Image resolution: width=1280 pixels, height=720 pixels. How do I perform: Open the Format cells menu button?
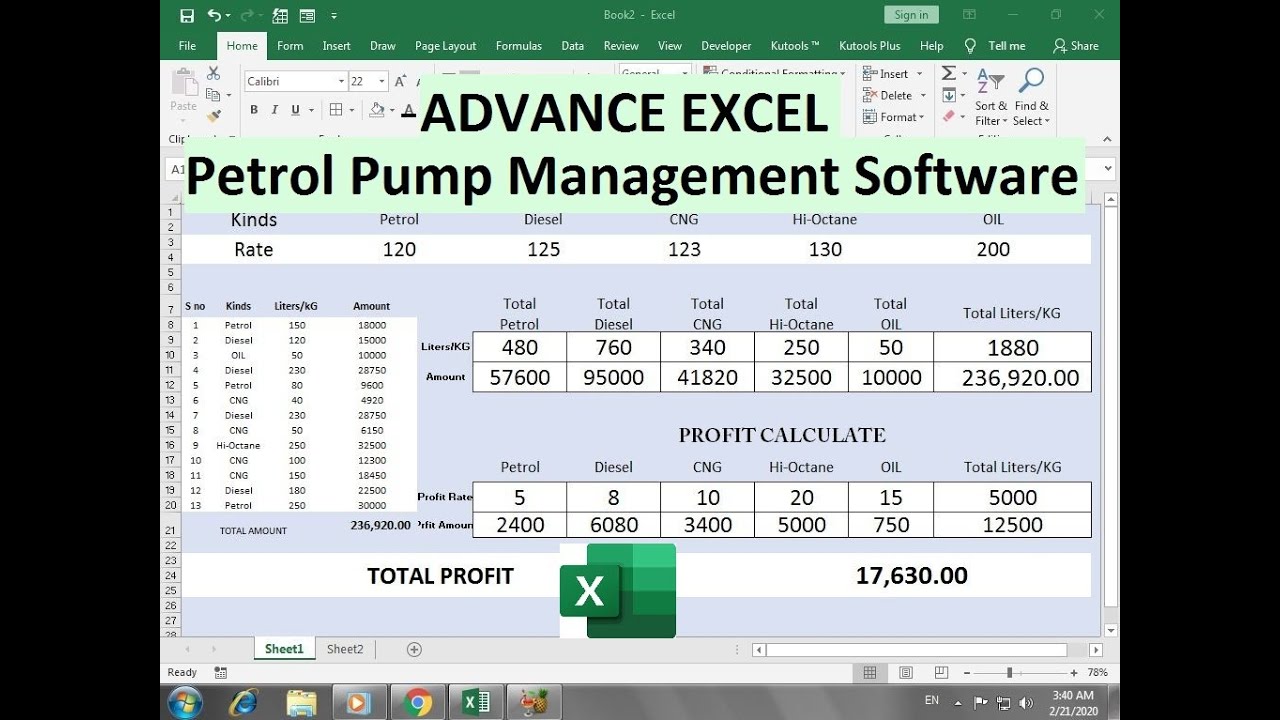tap(894, 117)
